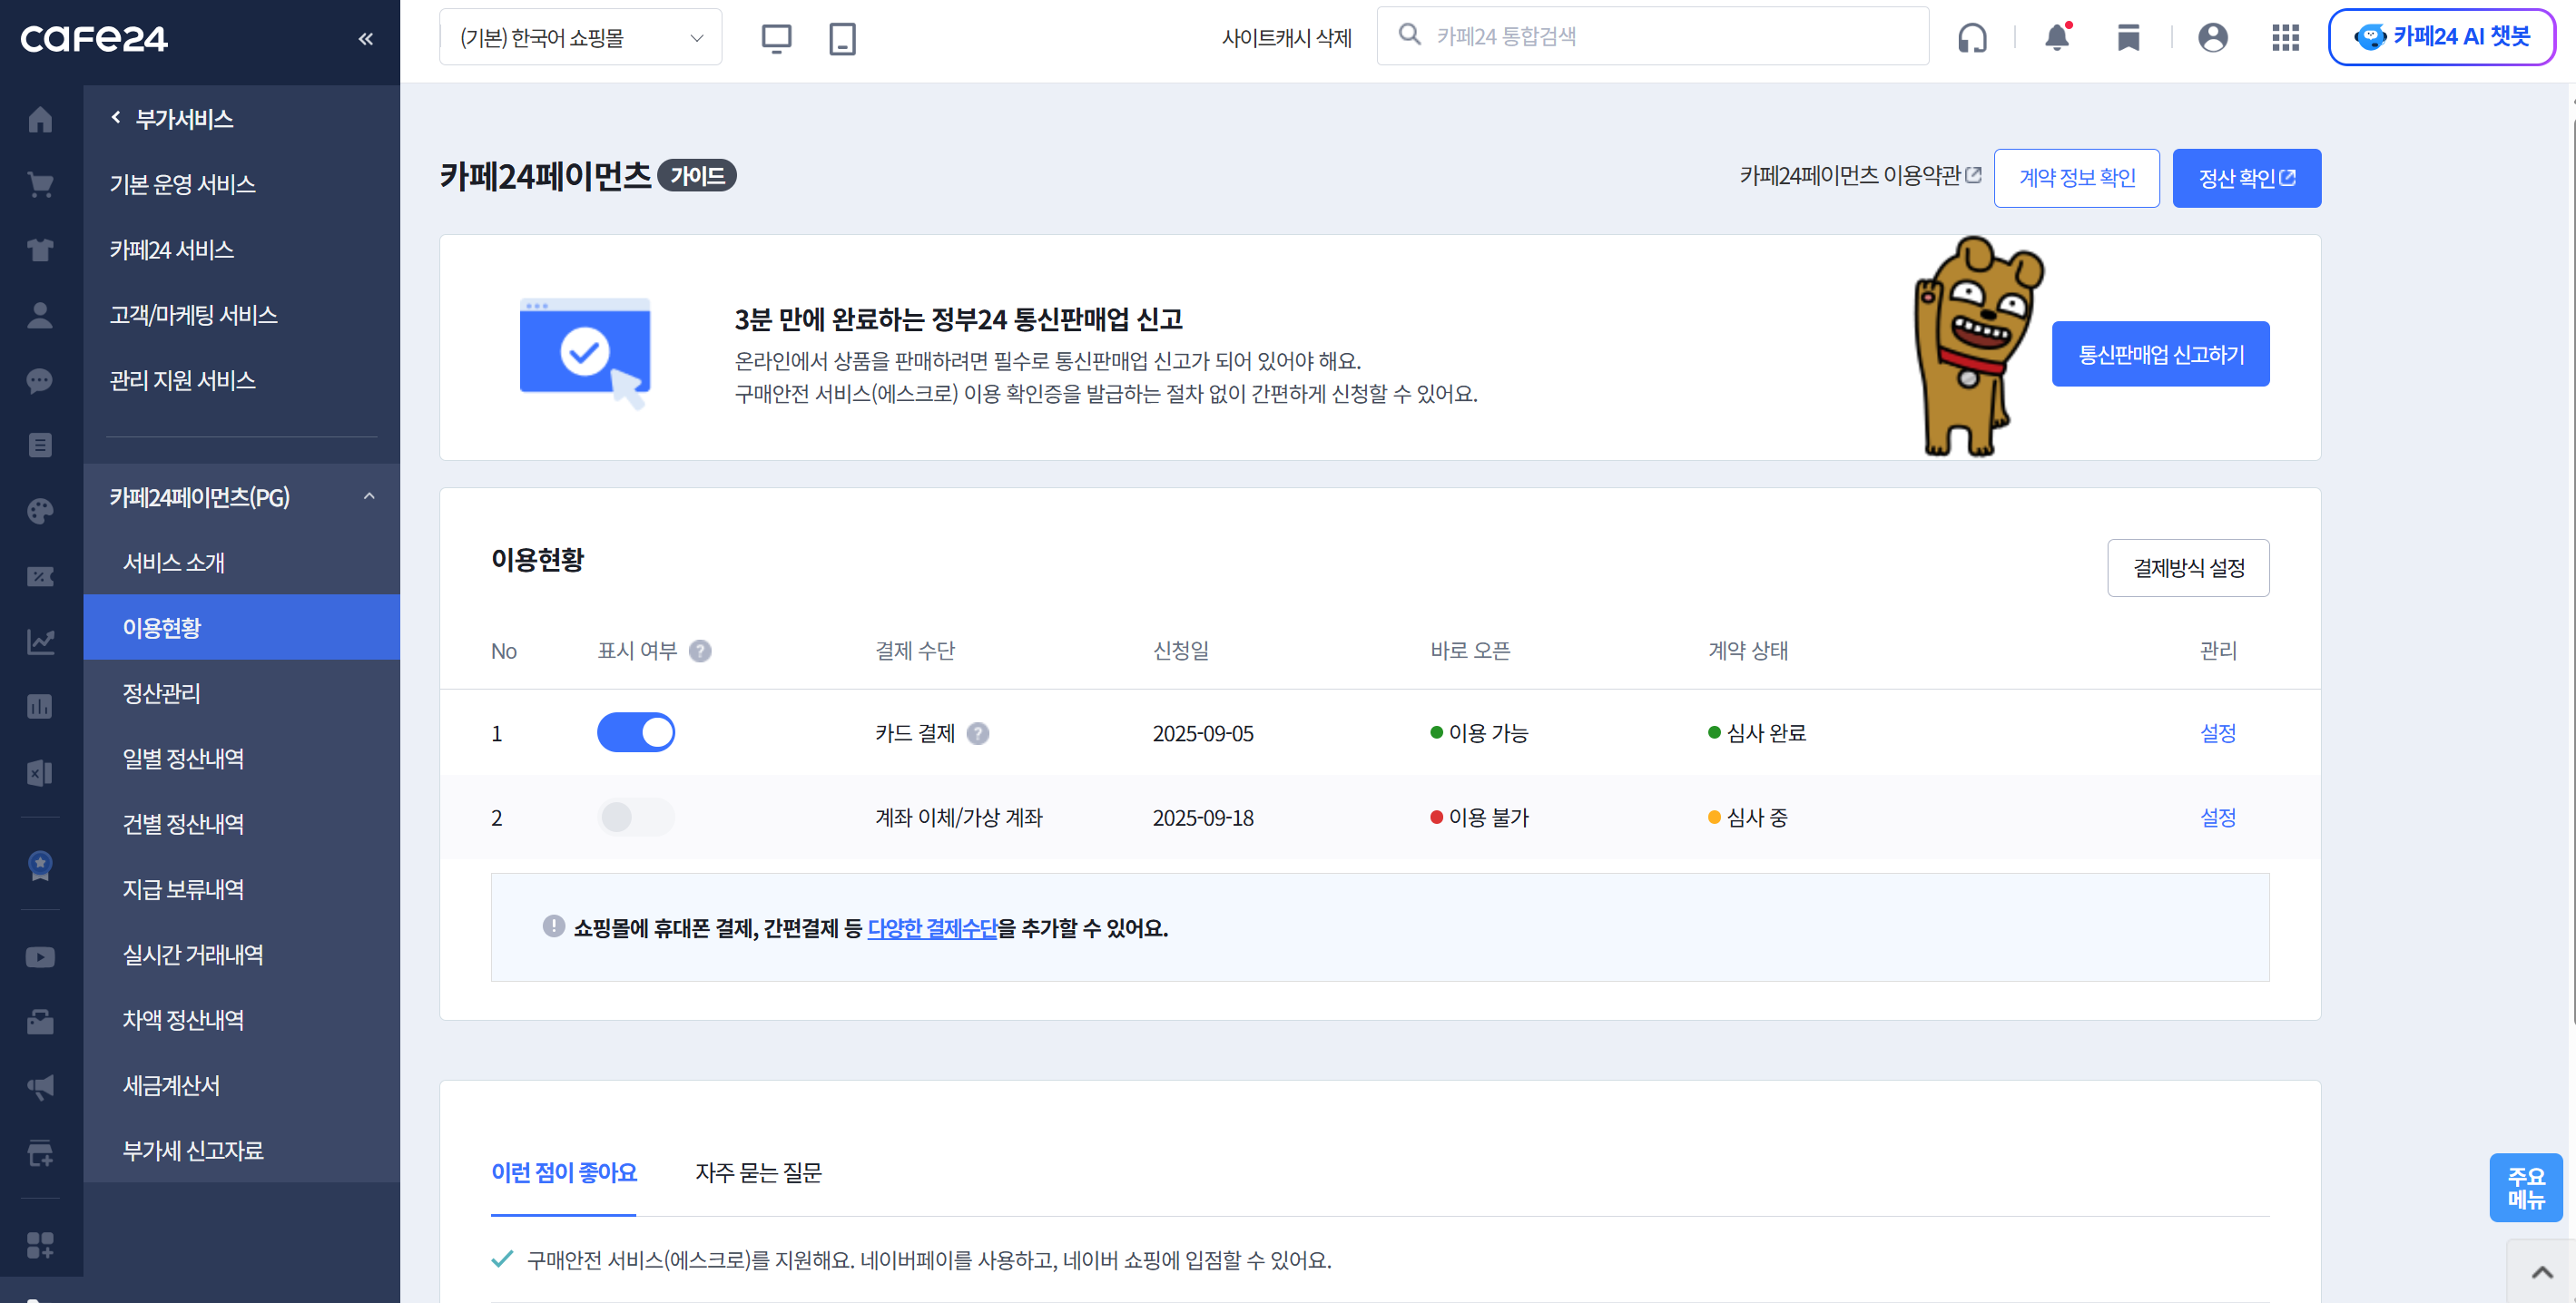Open the shopping cart sidebar icon
This screenshot has height=1303, width=2576.
[40, 184]
